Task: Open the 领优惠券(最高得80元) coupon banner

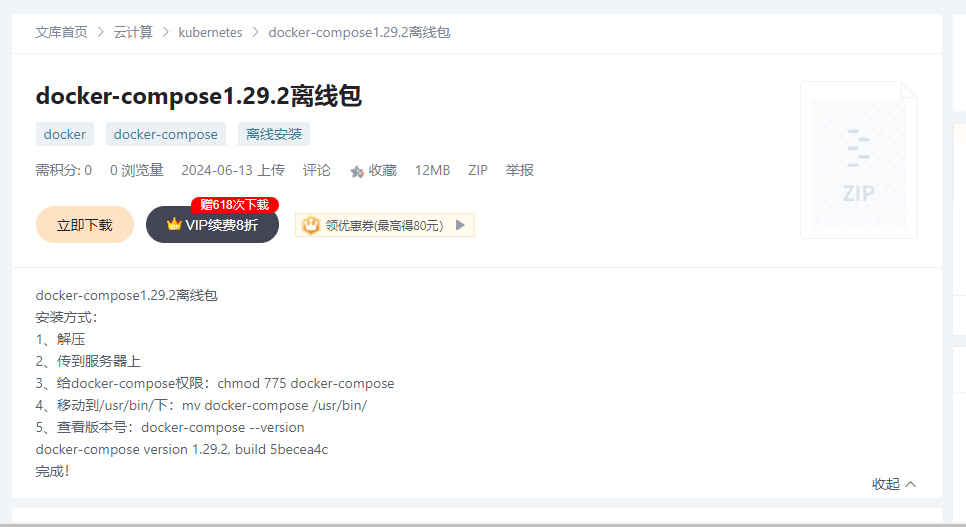Action: pos(385,225)
